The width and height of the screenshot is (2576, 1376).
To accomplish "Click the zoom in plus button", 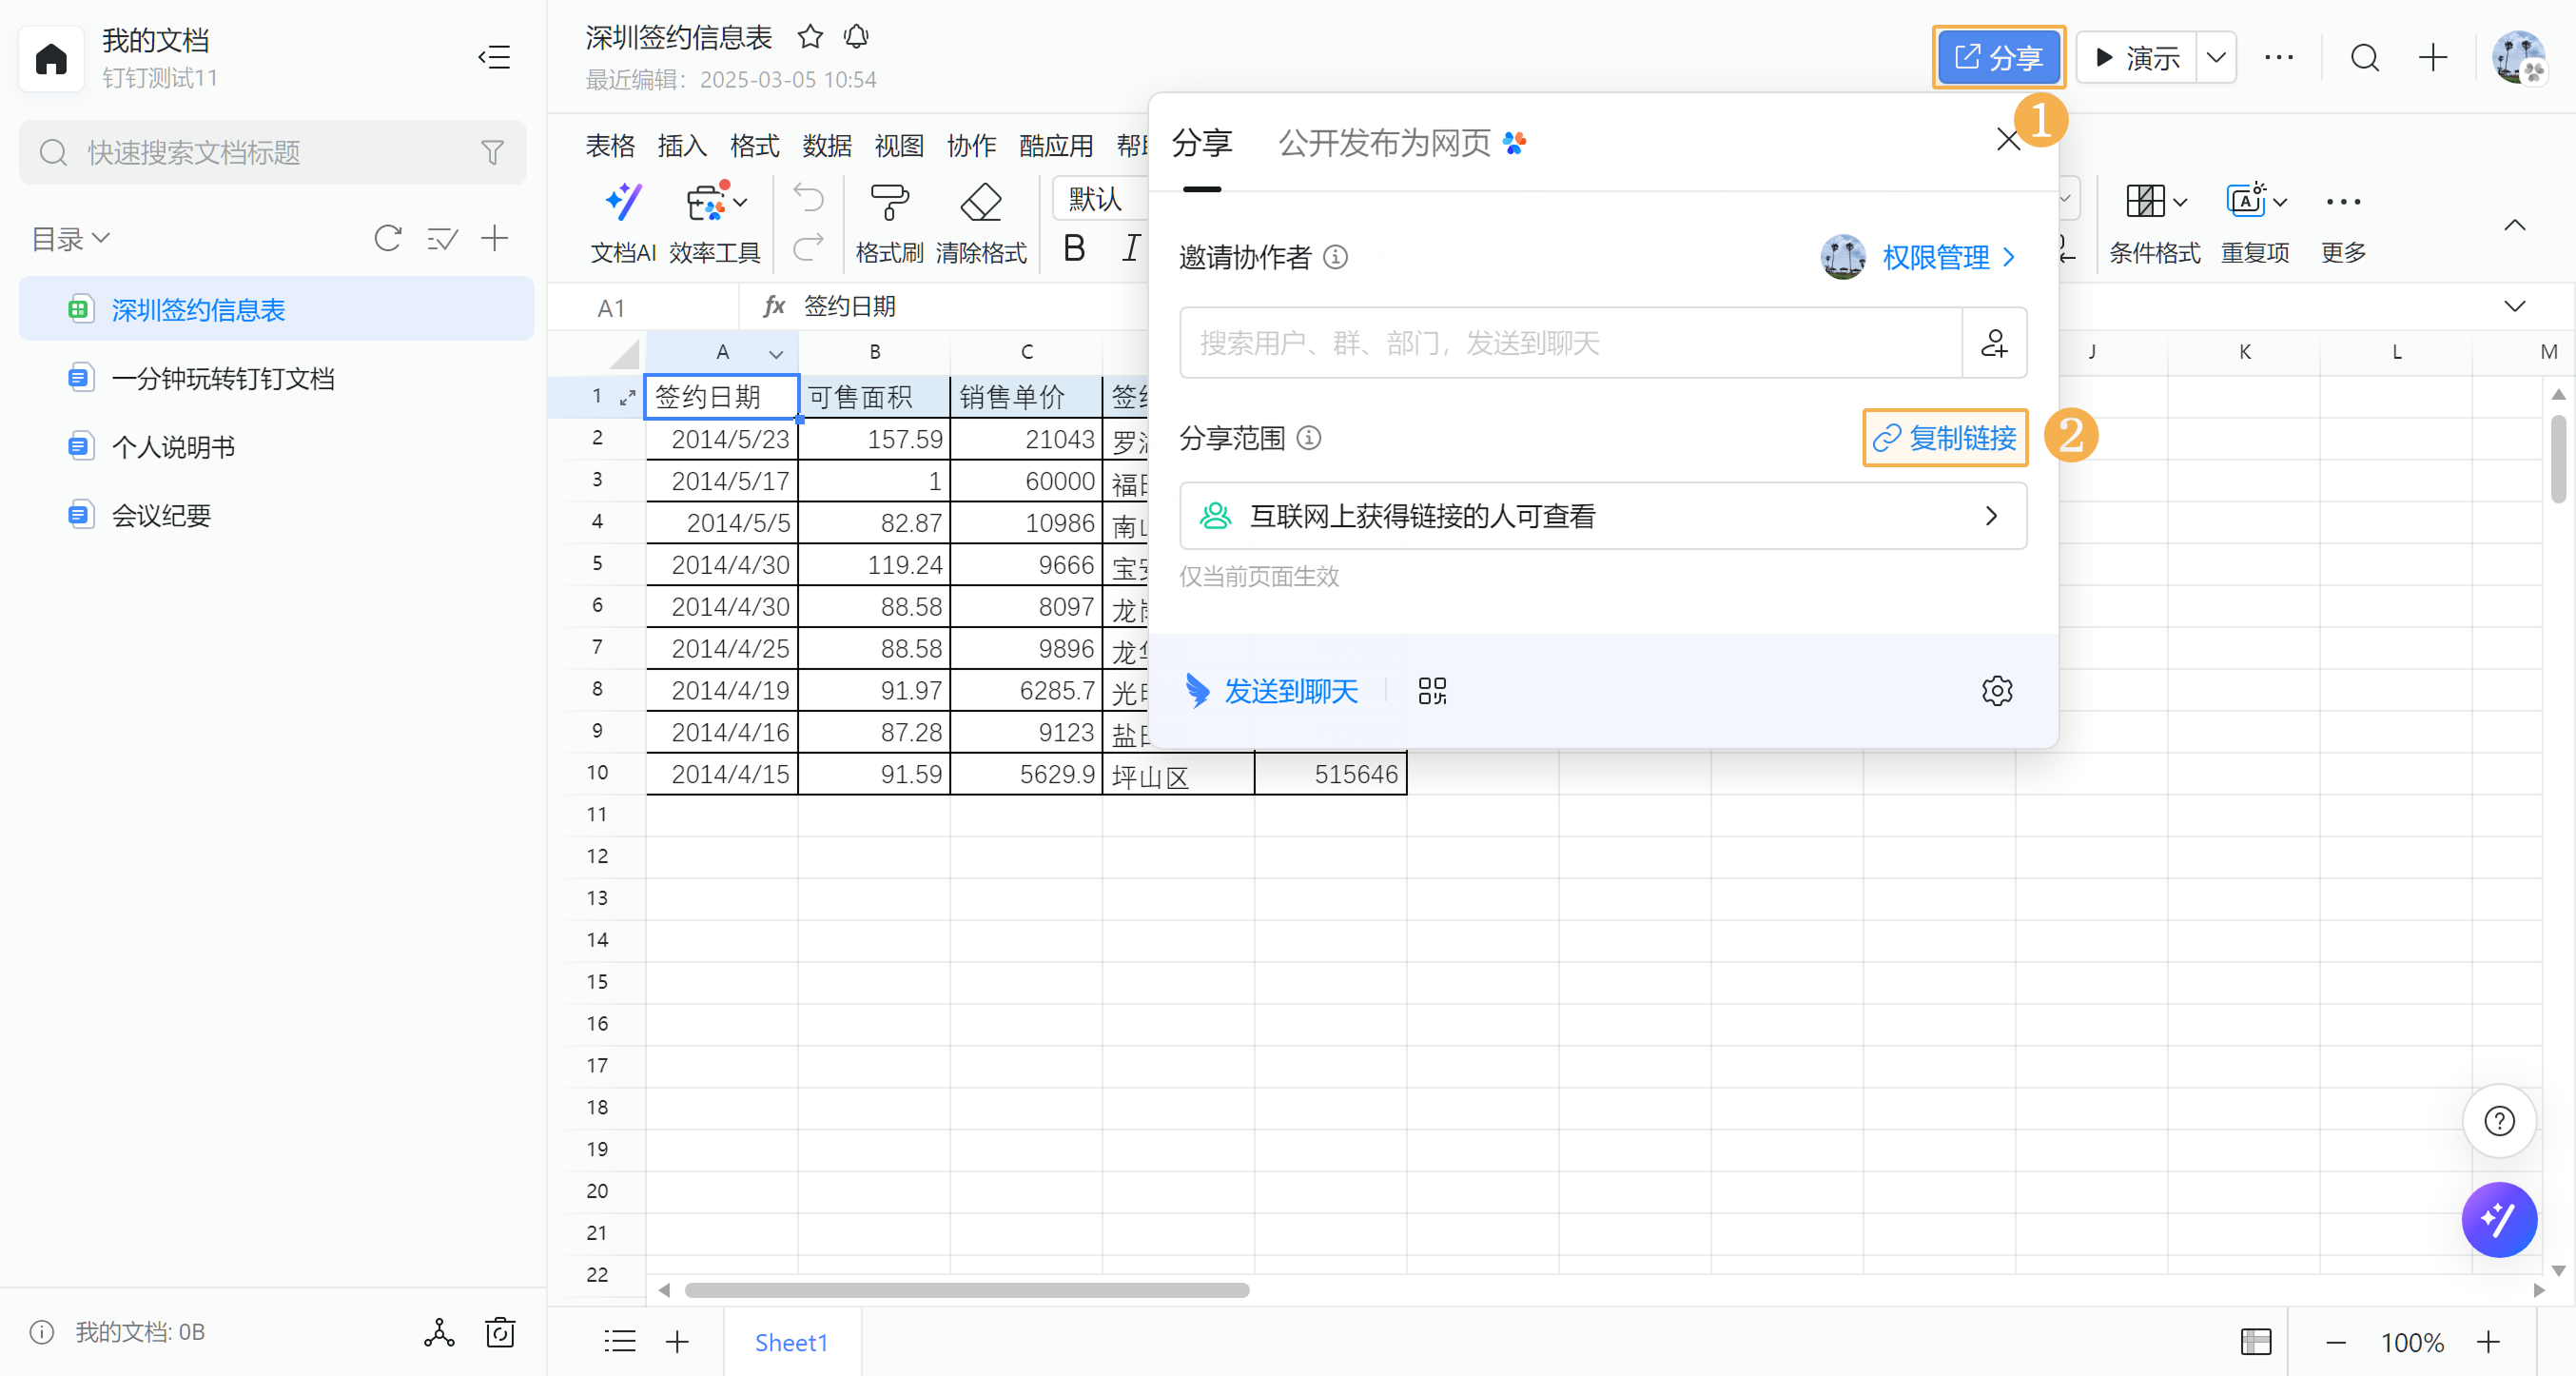I will coord(2488,1342).
